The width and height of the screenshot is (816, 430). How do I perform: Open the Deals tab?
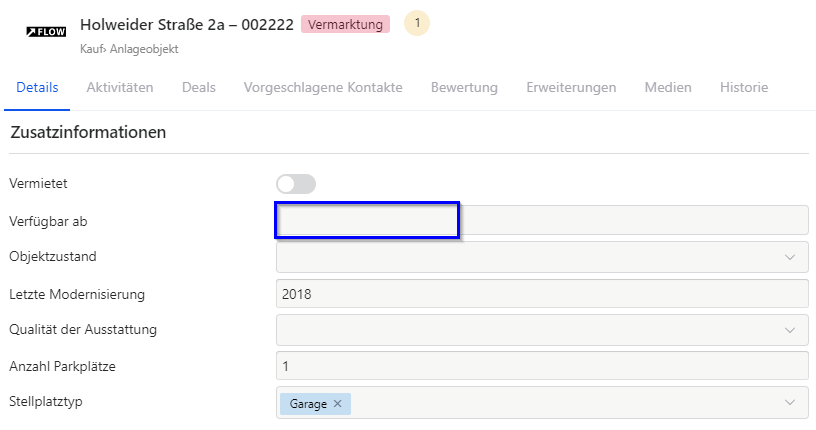pyautogui.click(x=199, y=87)
